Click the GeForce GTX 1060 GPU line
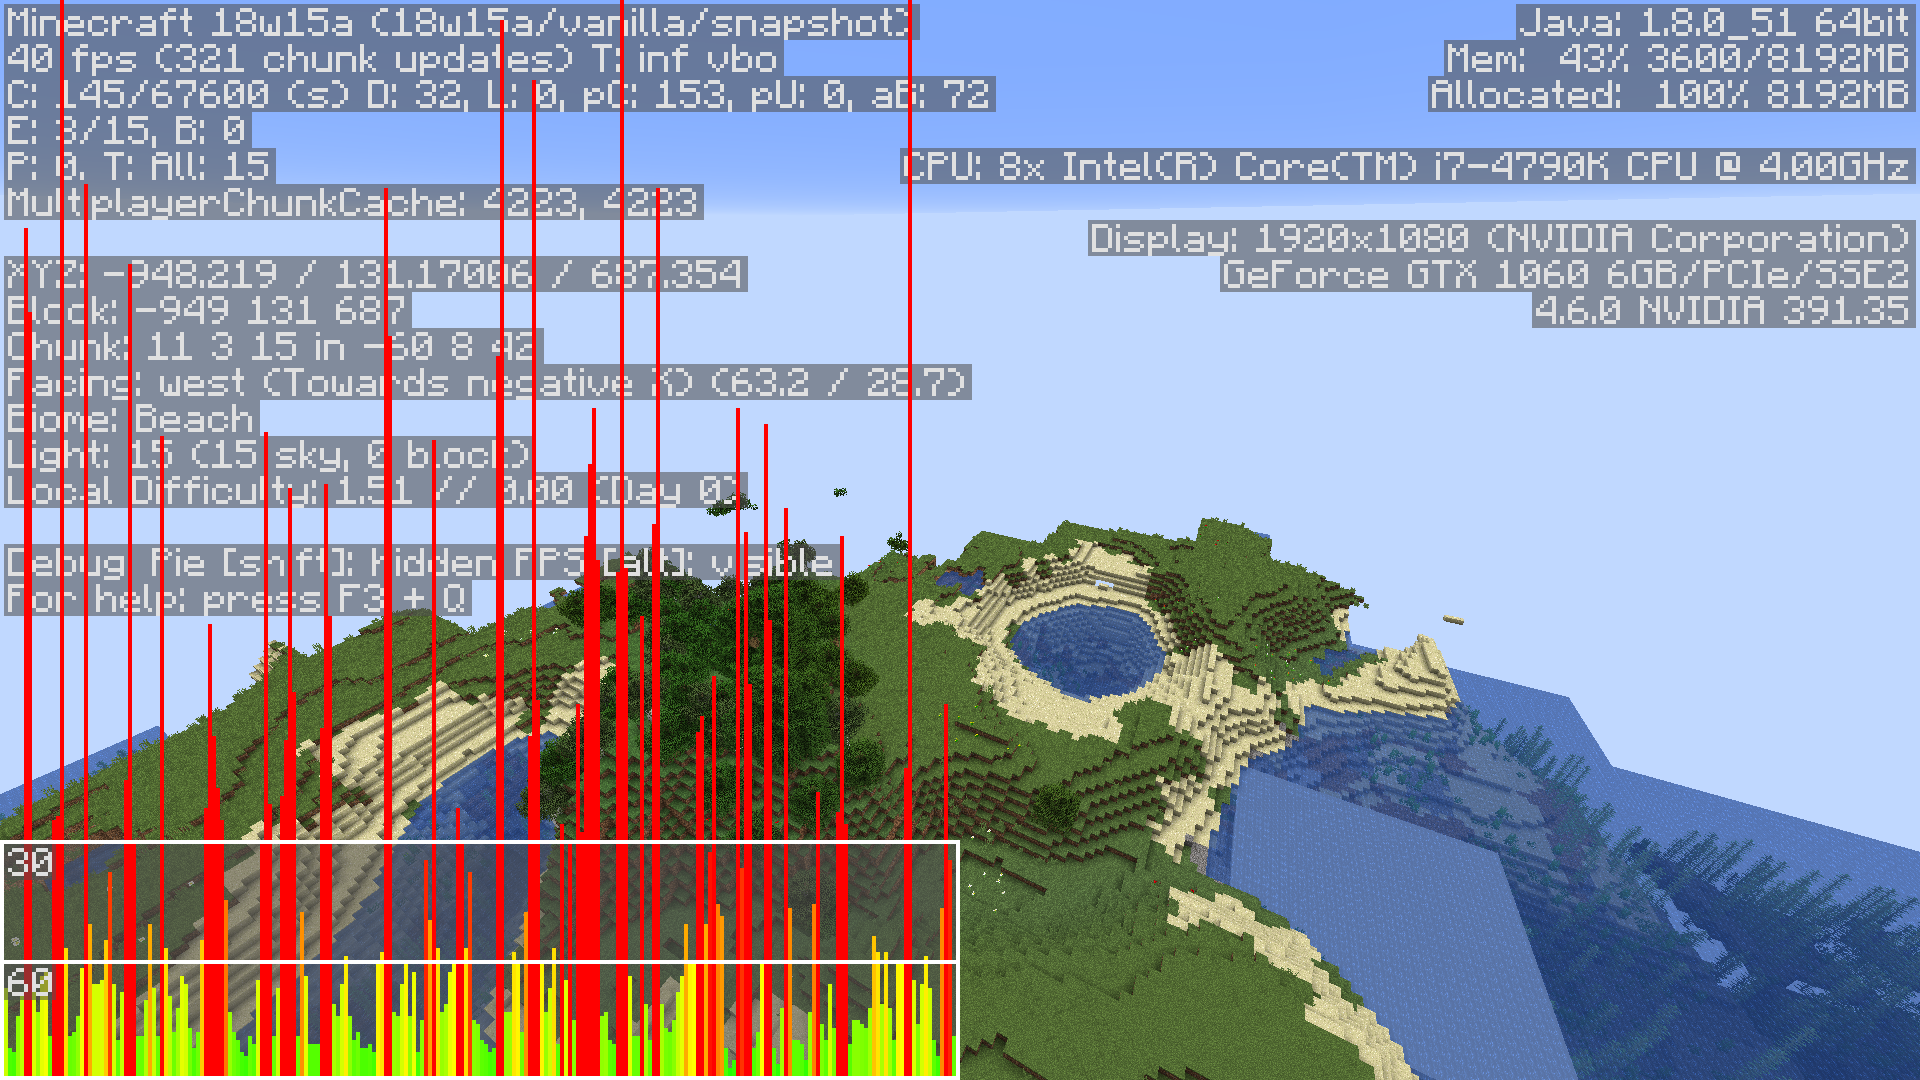1920x1080 pixels. [1566, 274]
